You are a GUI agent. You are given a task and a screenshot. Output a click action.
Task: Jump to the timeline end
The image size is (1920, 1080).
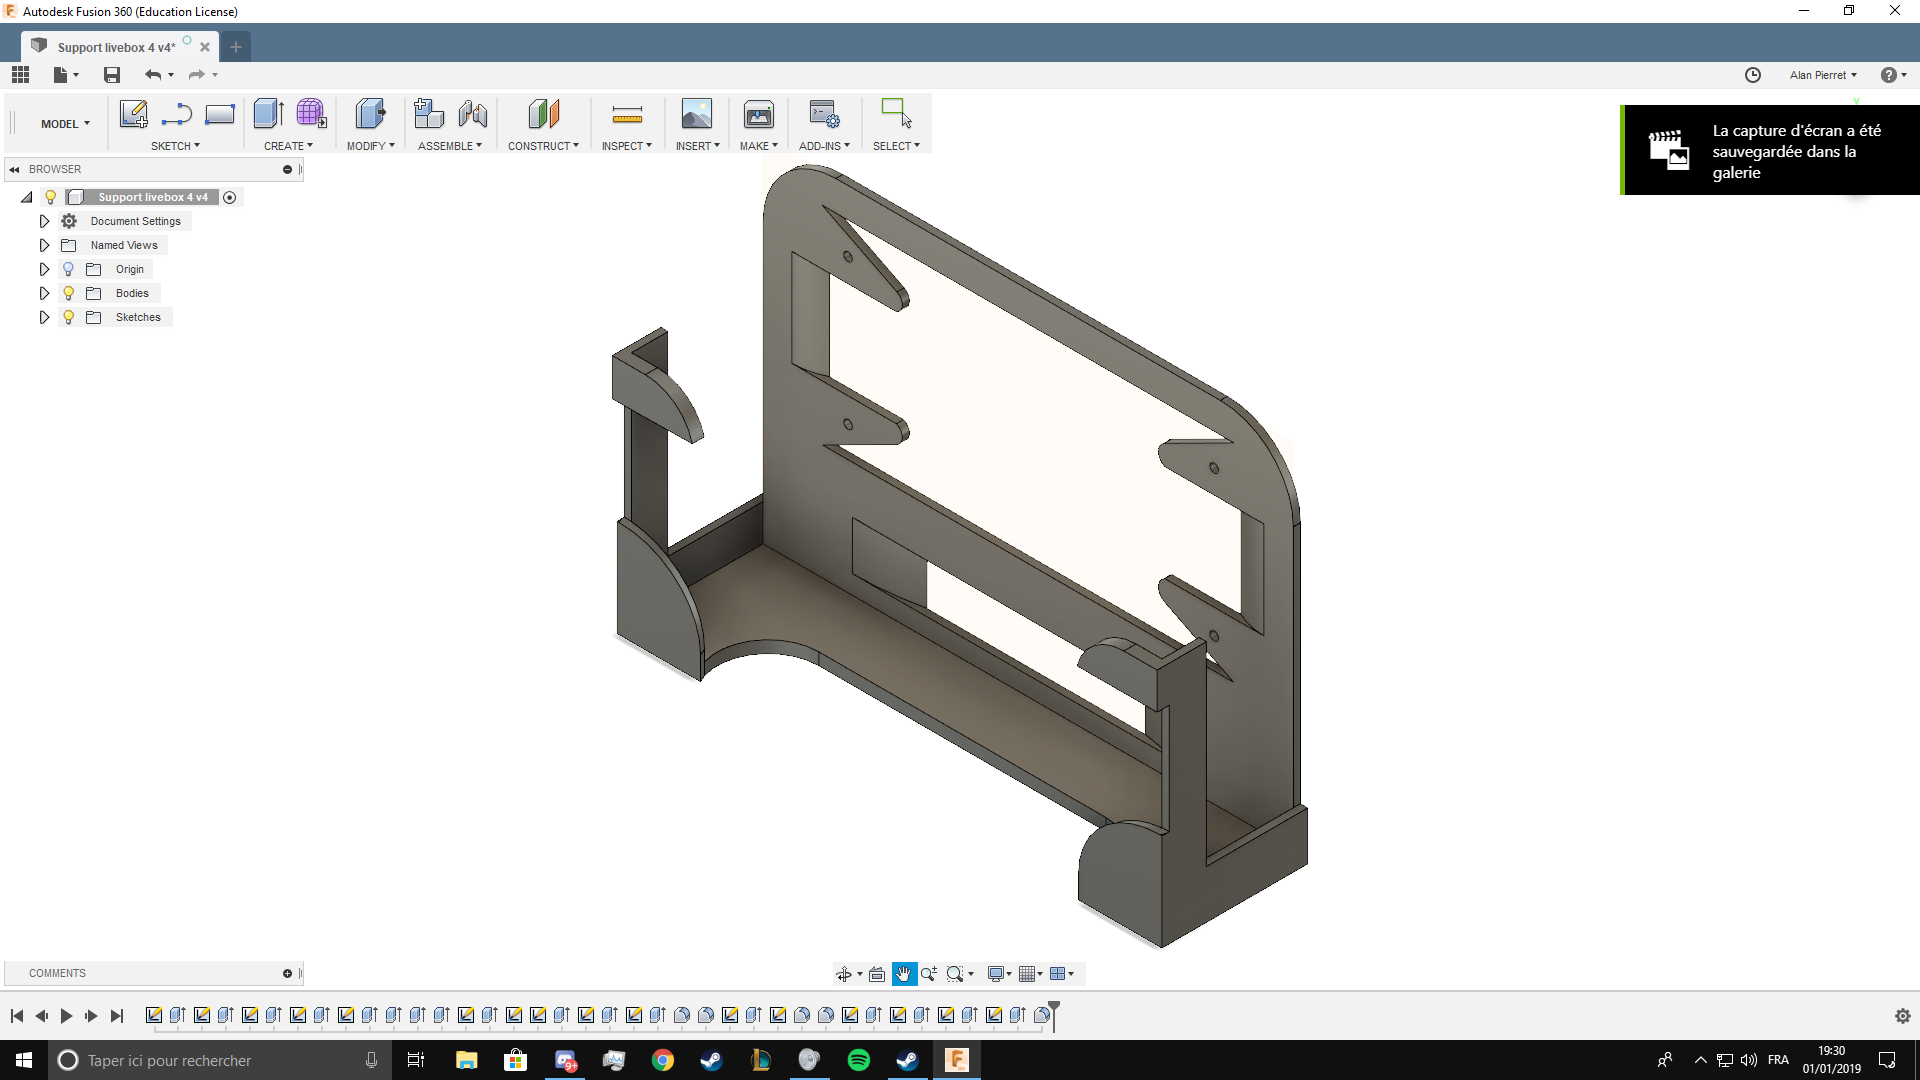(117, 1016)
